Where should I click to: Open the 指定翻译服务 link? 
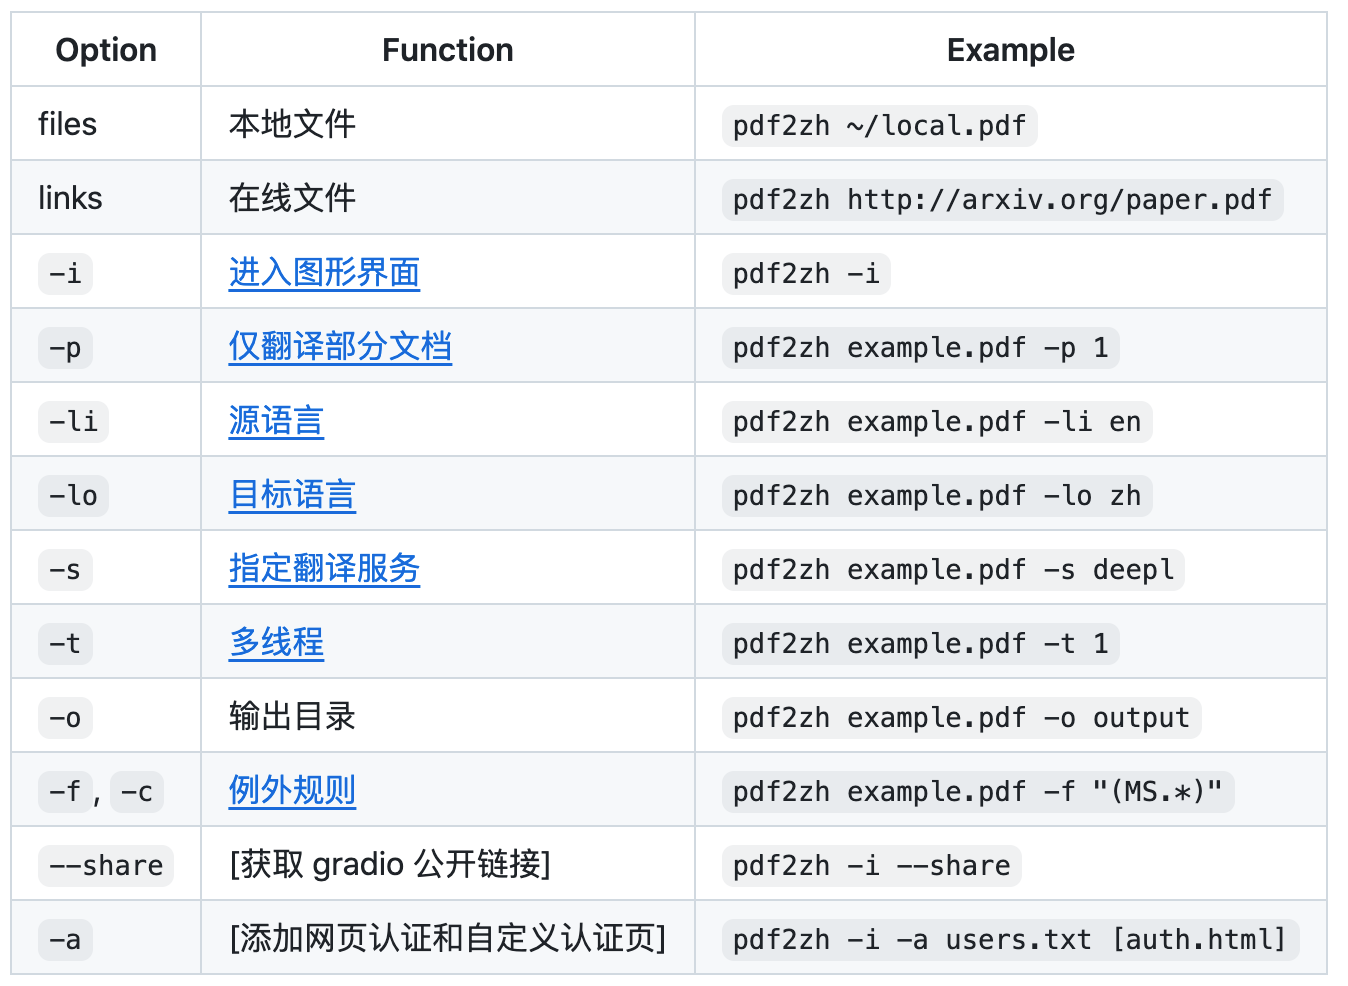(324, 569)
